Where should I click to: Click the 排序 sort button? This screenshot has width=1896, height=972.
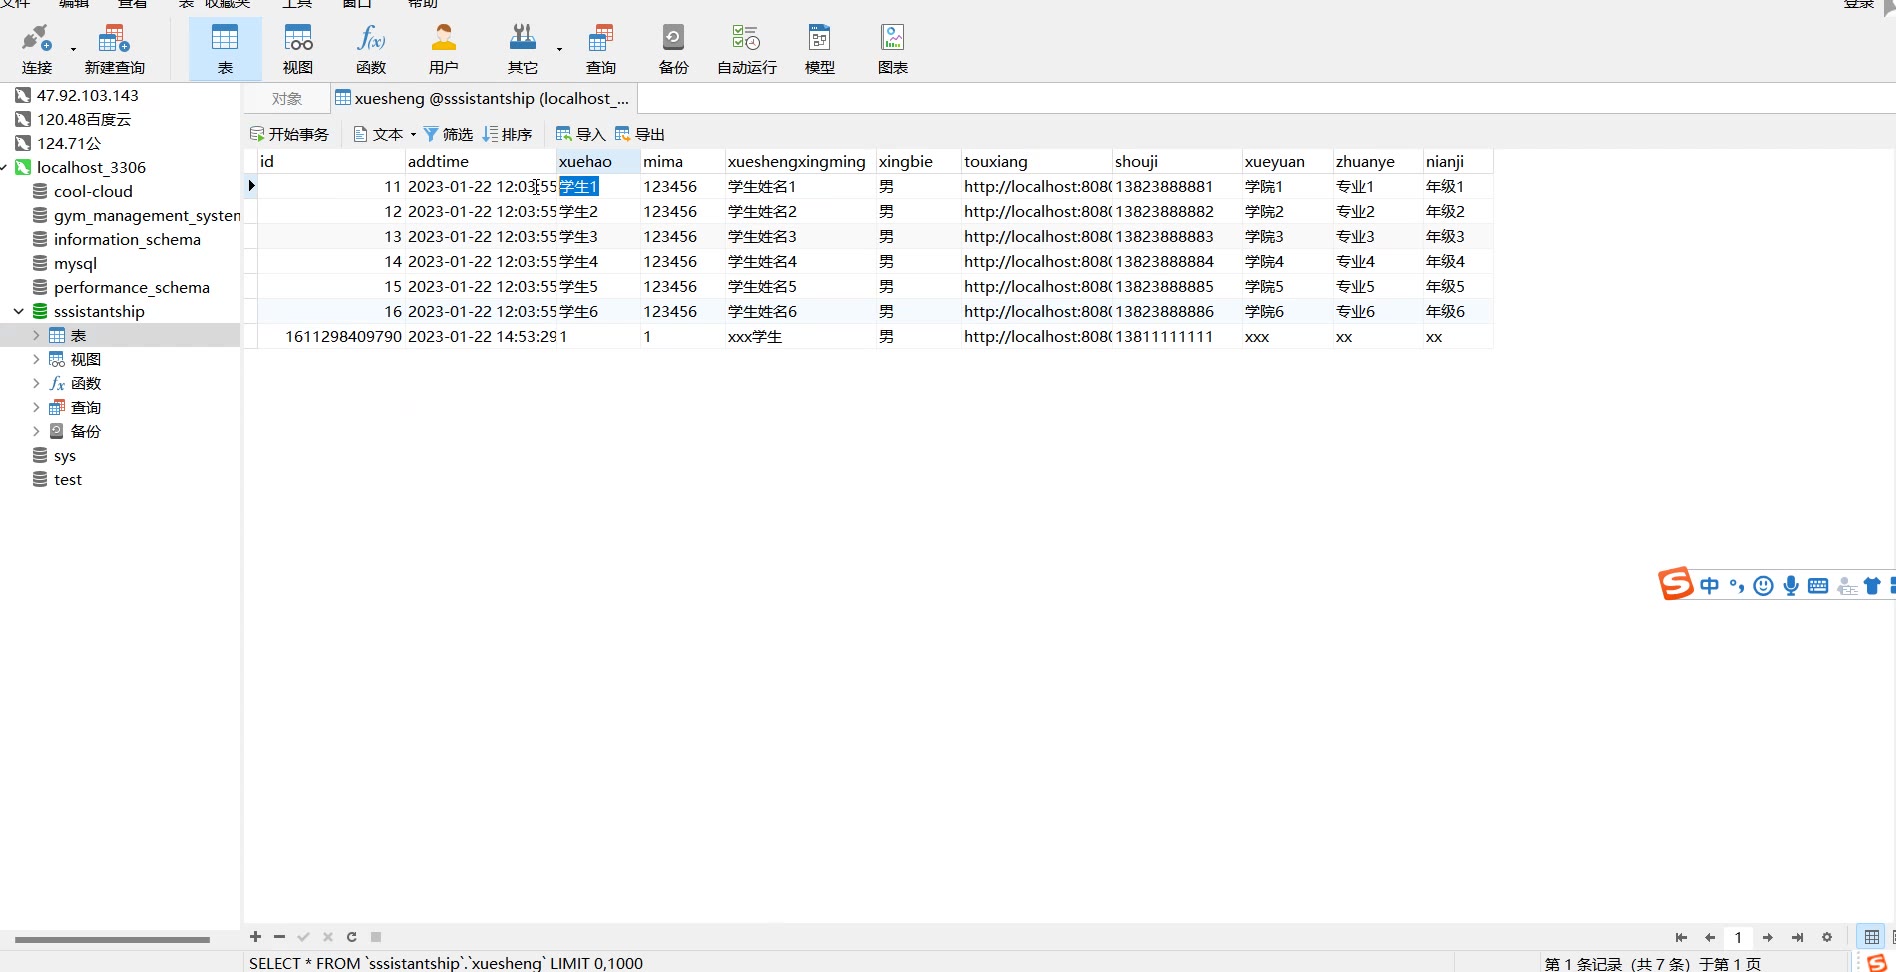507,134
